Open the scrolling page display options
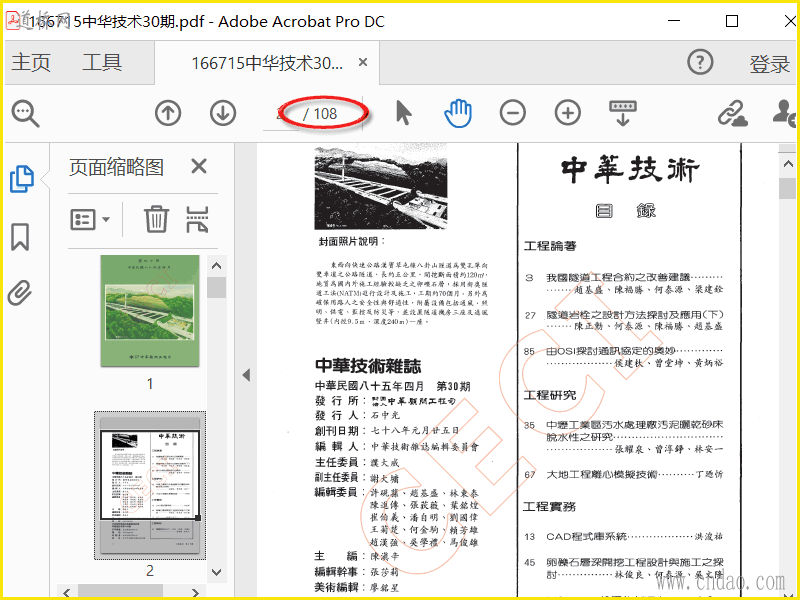The height and width of the screenshot is (600, 800). tap(623, 113)
